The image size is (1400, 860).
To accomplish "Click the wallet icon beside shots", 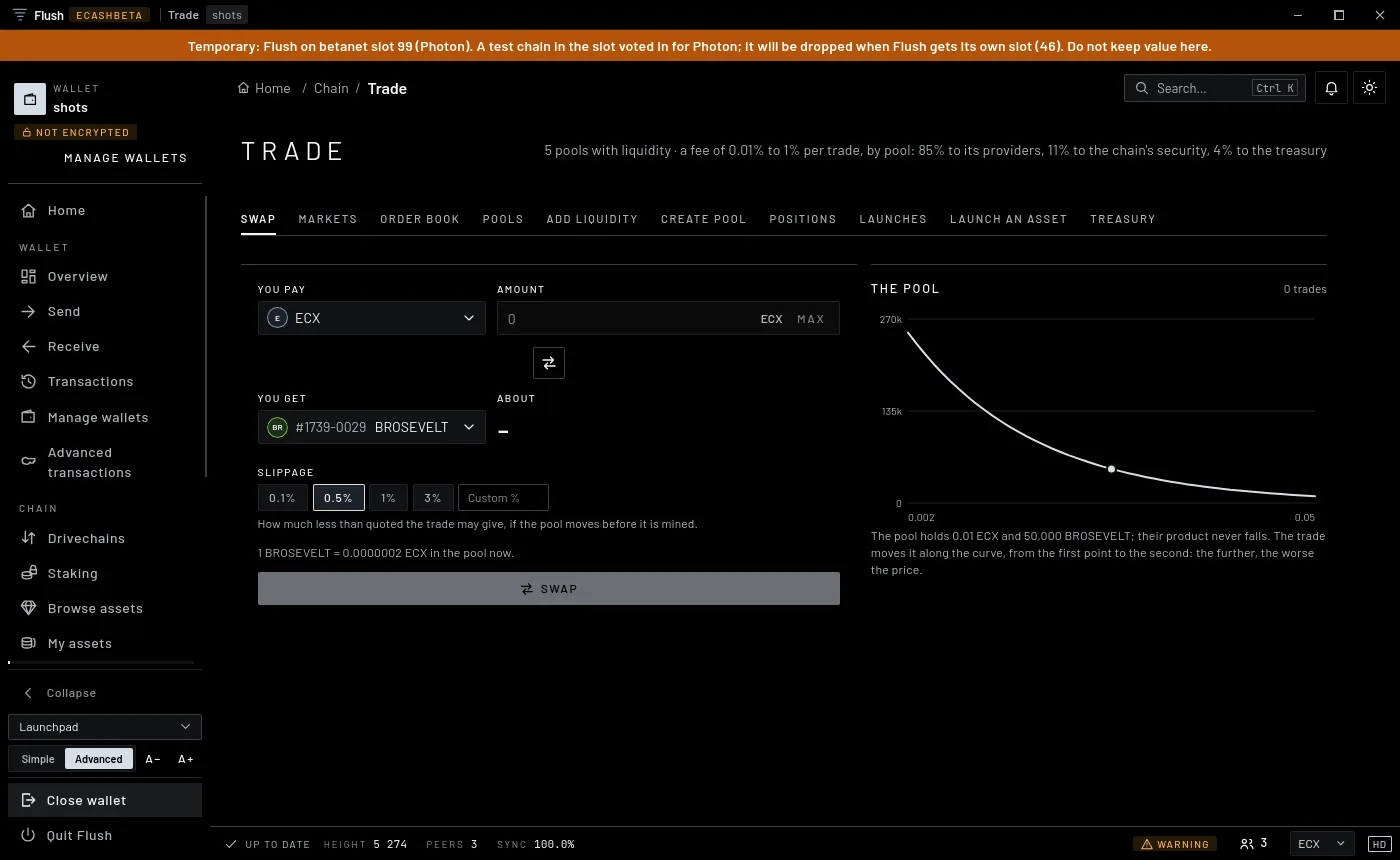I will tap(30, 99).
